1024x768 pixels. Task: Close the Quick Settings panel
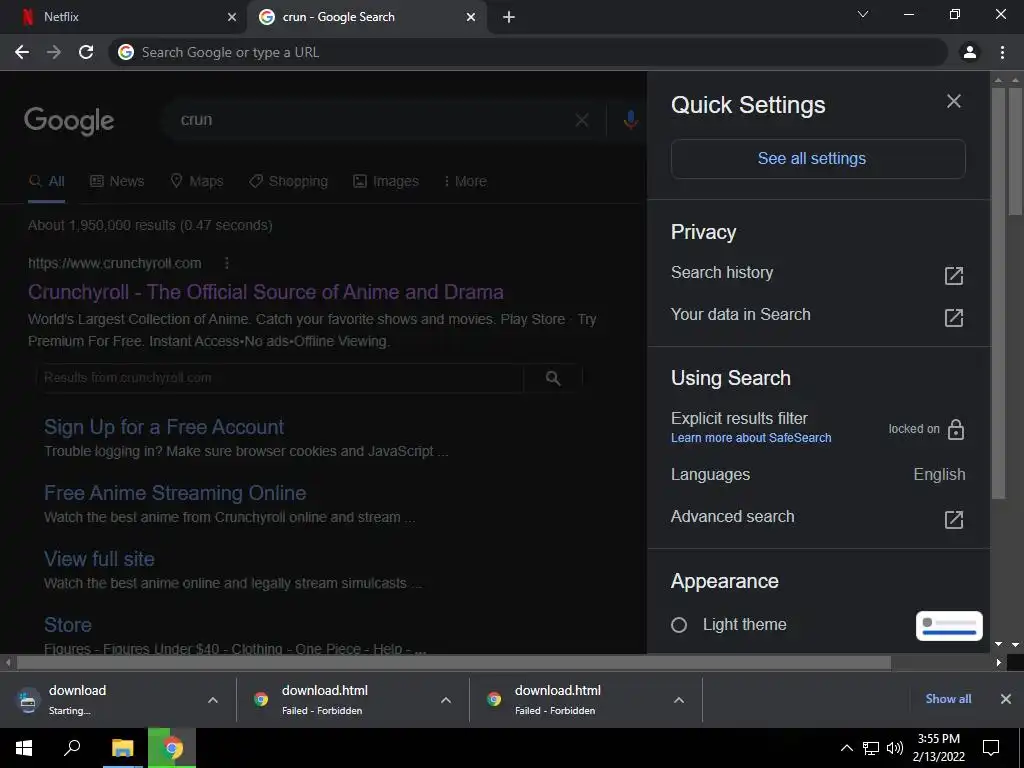[953, 101]
